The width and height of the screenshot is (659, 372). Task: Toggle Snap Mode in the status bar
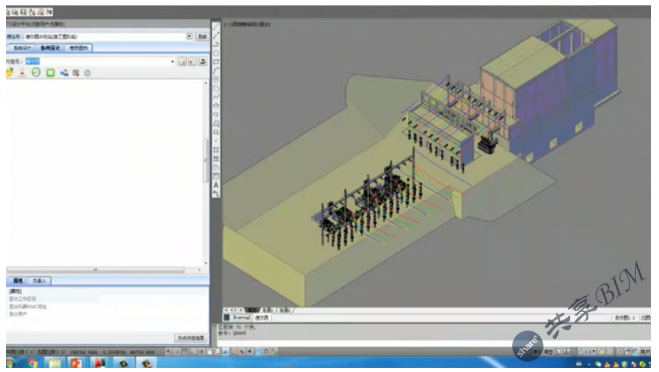coord(177,351)
